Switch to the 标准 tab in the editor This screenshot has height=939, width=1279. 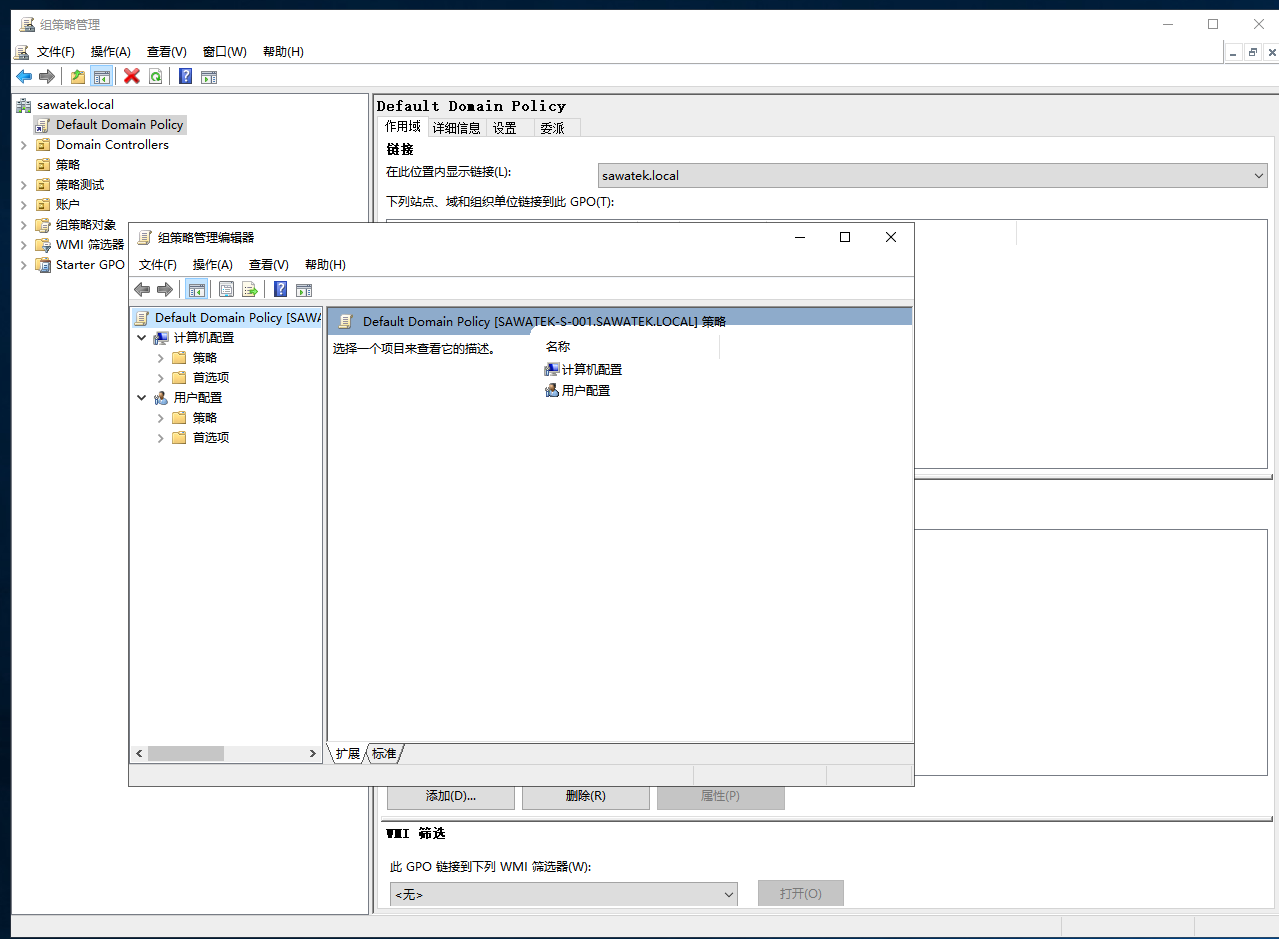(x=384, y=754)
